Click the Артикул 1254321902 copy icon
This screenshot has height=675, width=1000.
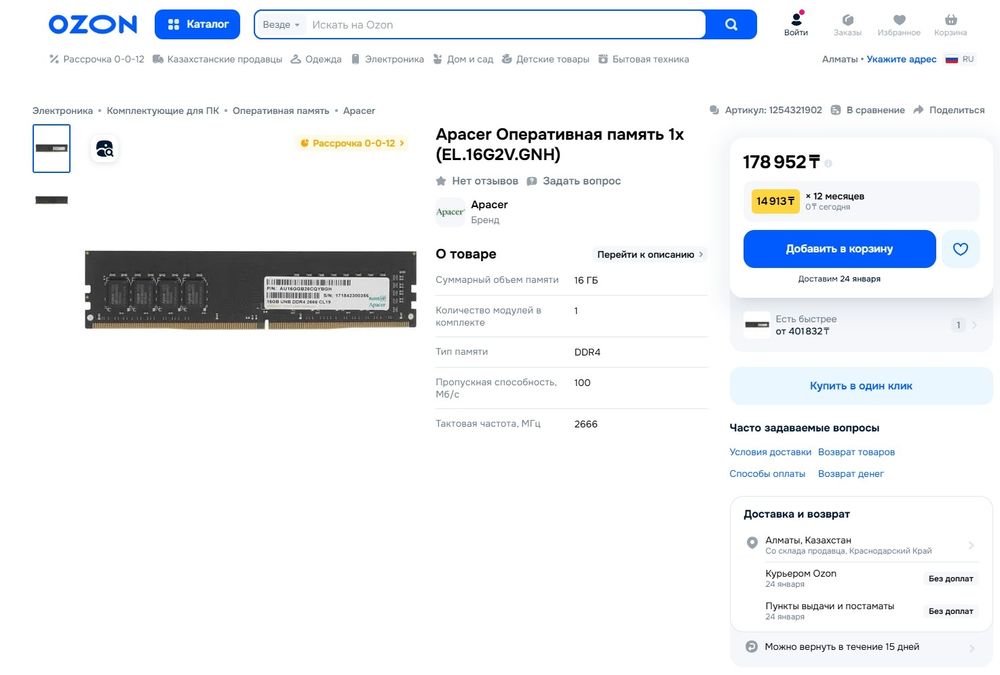point(714,110)
